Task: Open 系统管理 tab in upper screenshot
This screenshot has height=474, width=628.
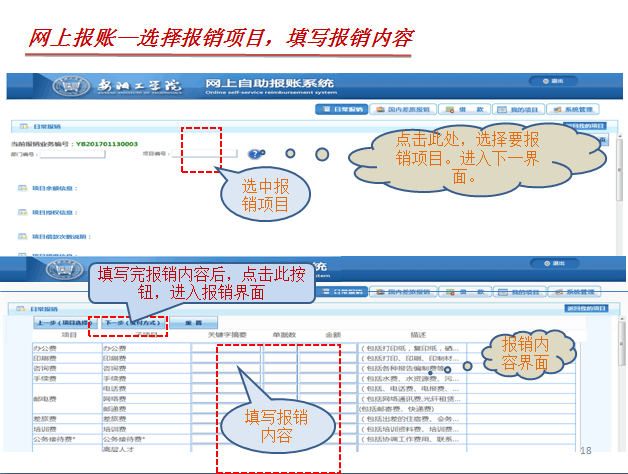Action: tap(577, 109)
